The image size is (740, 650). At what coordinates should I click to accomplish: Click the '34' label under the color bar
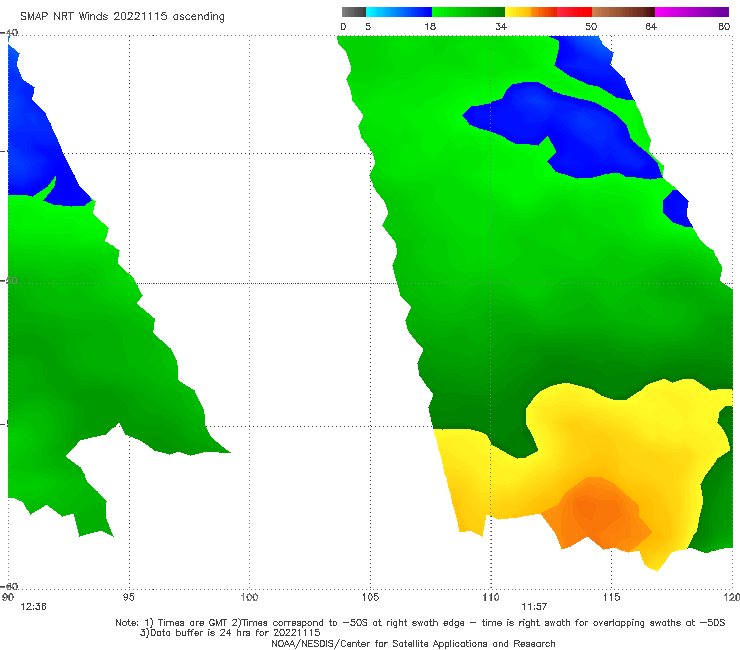[x=501, y=26]
